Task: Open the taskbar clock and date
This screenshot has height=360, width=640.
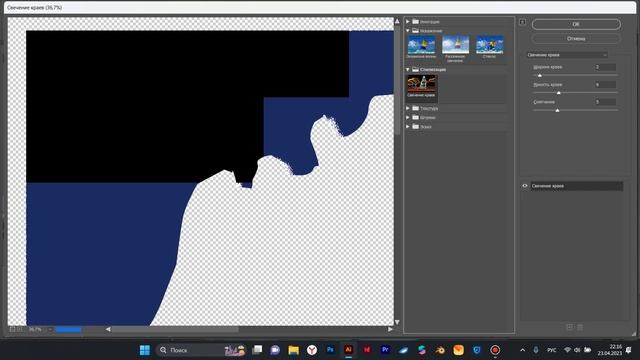Action: [x=610, y=350]
